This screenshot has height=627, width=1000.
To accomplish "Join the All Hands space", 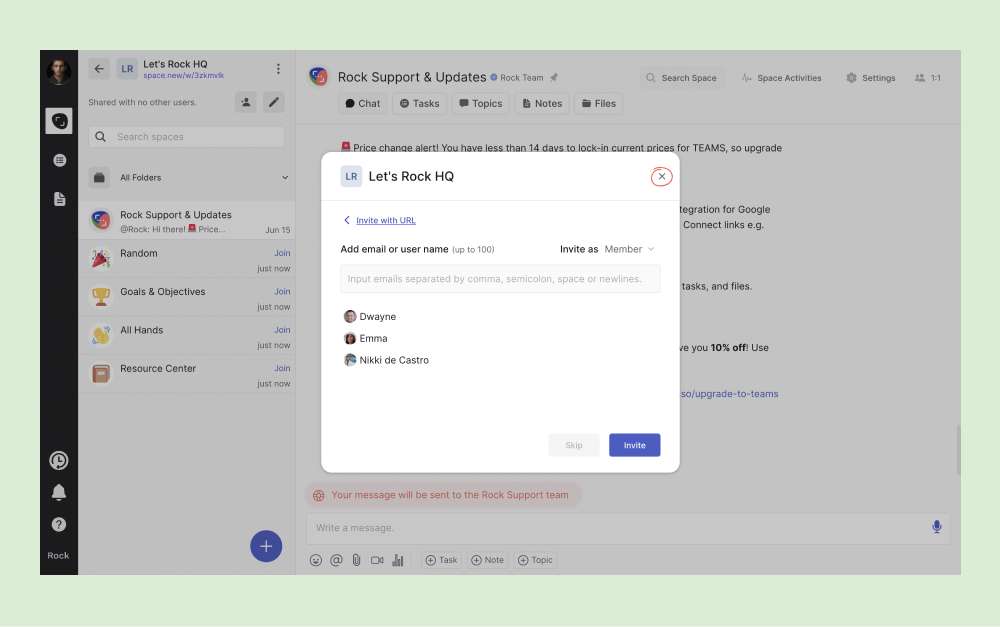I will pyautogui.click(x=282, y=330).
